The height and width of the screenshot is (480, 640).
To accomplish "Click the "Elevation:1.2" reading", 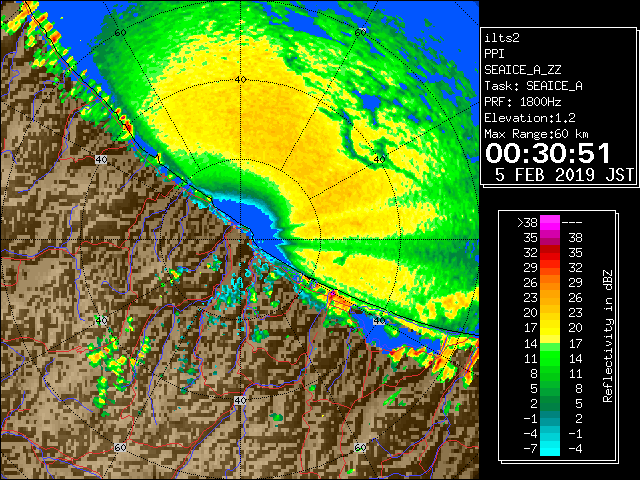I will [x=530, y=118].
